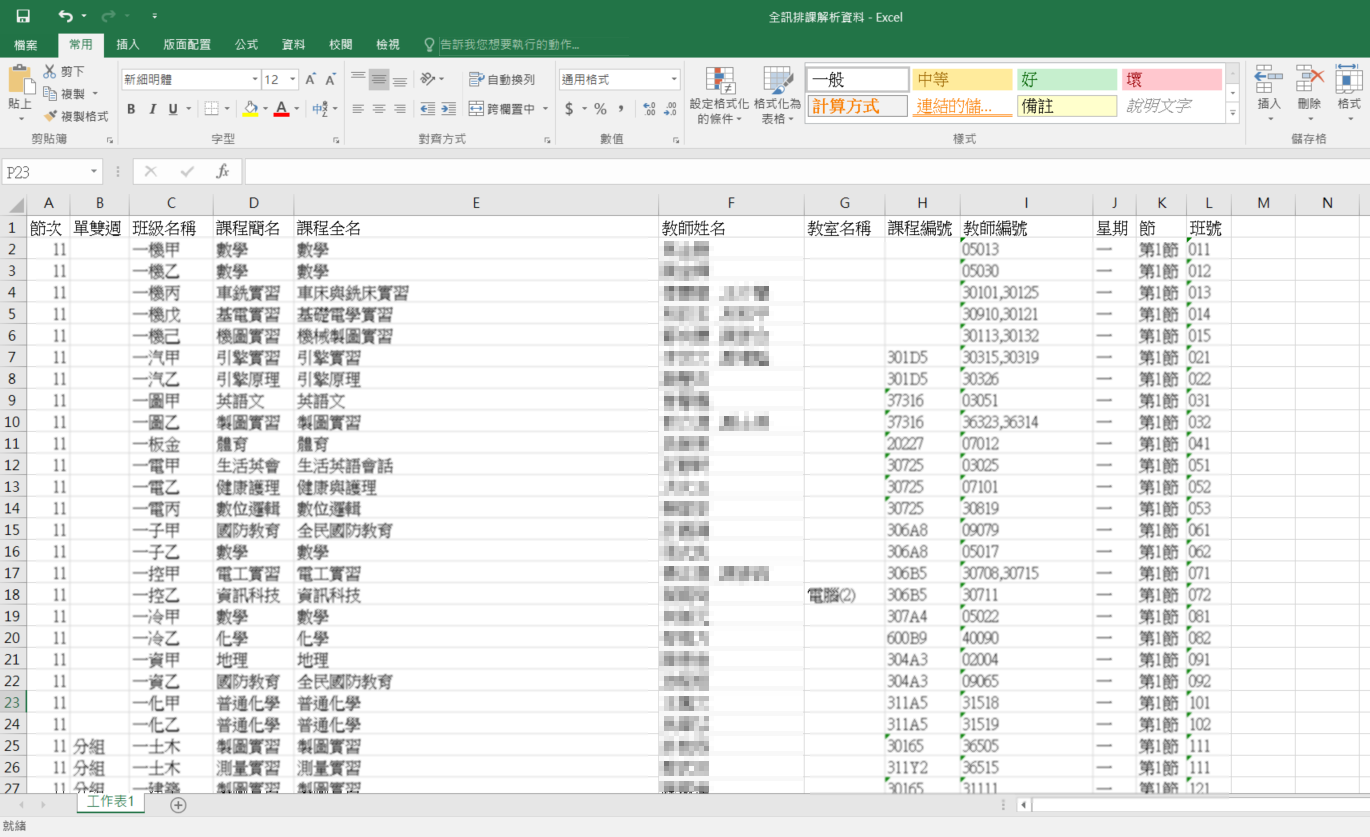Image resolution: width=1370 pixels, height=837 pixels.
Task: Open the Conditional Formatting (設定格式化的條件) dropdown
Action: [x=718, y=98]
